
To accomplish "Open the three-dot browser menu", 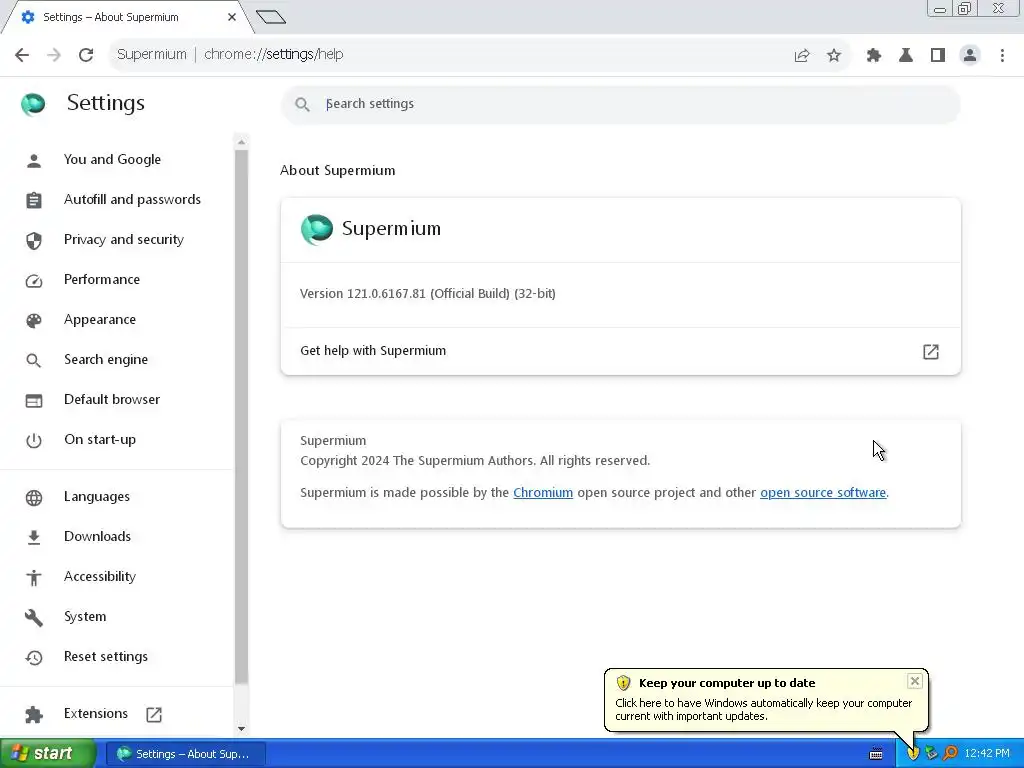I will click(1002, 56).
